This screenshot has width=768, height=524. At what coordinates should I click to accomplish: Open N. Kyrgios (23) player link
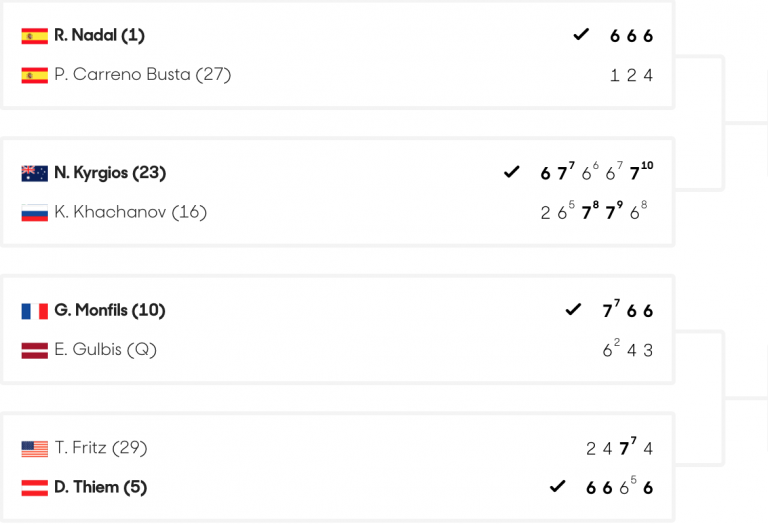pos(110,173)
